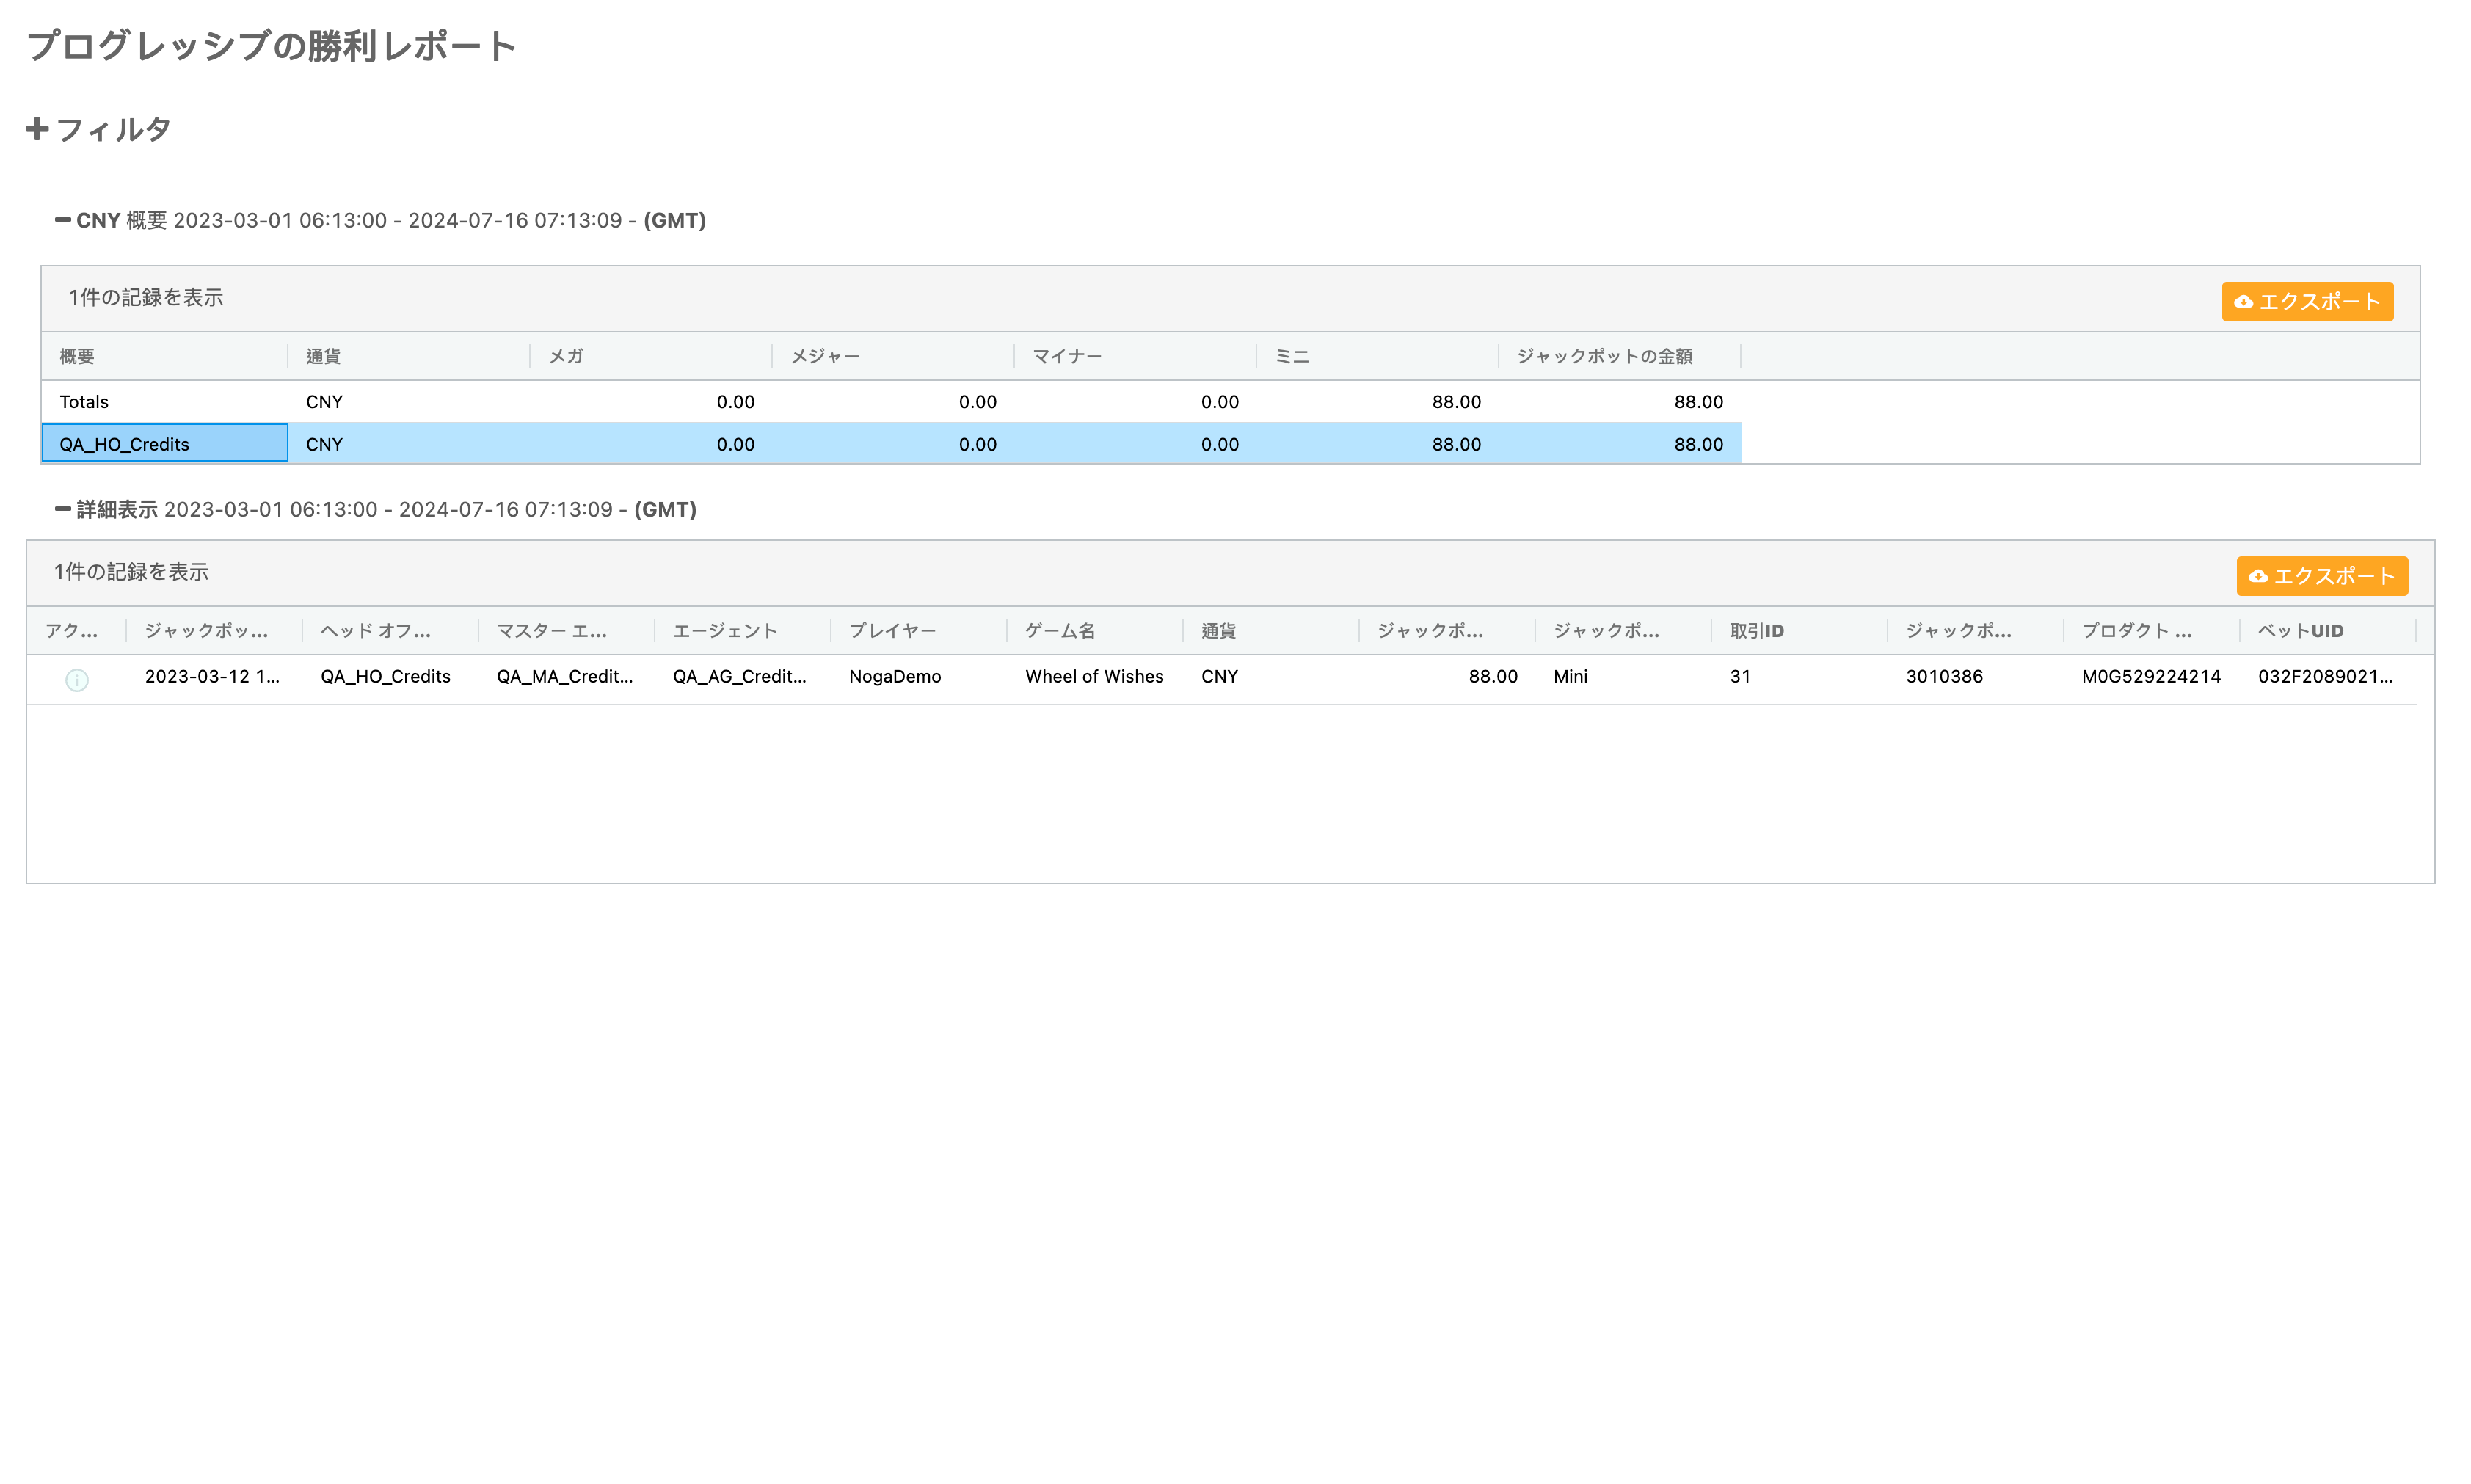Sort by エージェント column header
Image resolution: width=2471 pixels, height=1484 pixels.
click(725, 631)
